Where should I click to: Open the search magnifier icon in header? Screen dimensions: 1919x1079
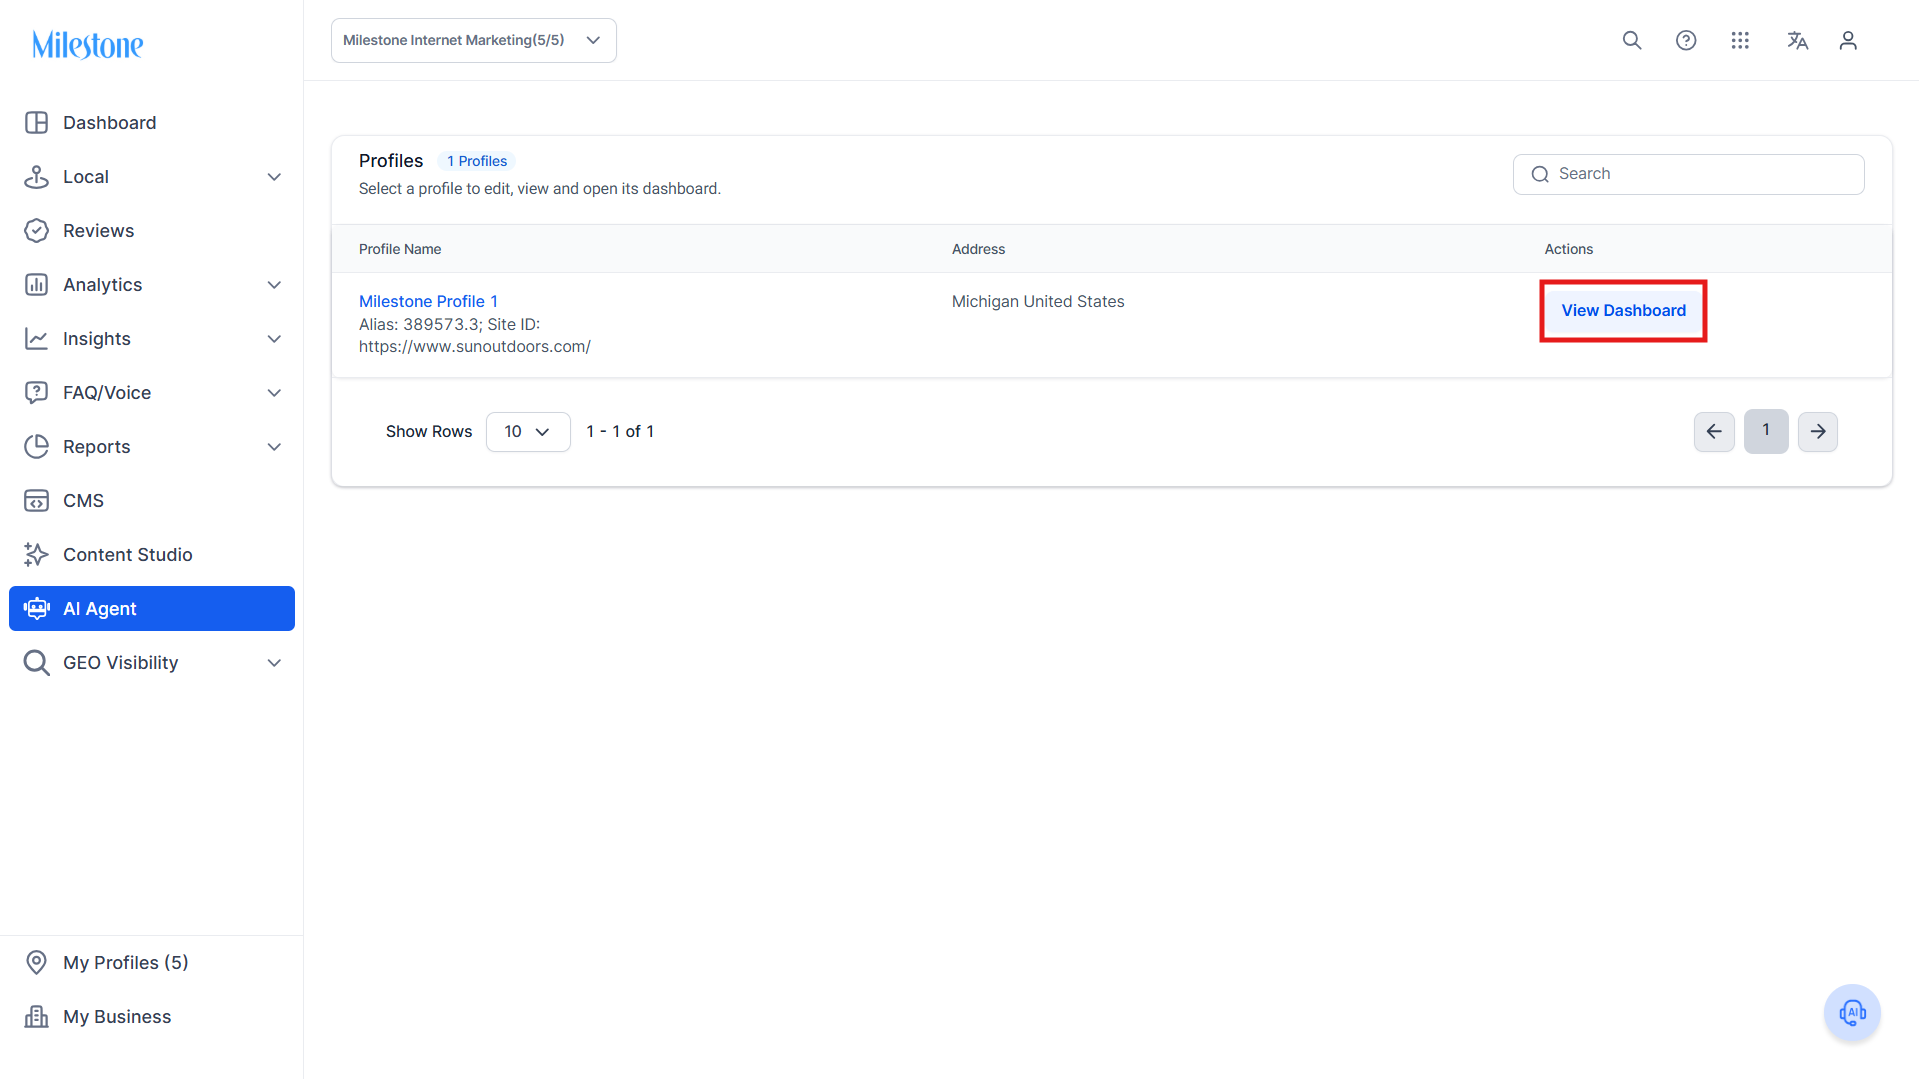(x=1632, y=40)
